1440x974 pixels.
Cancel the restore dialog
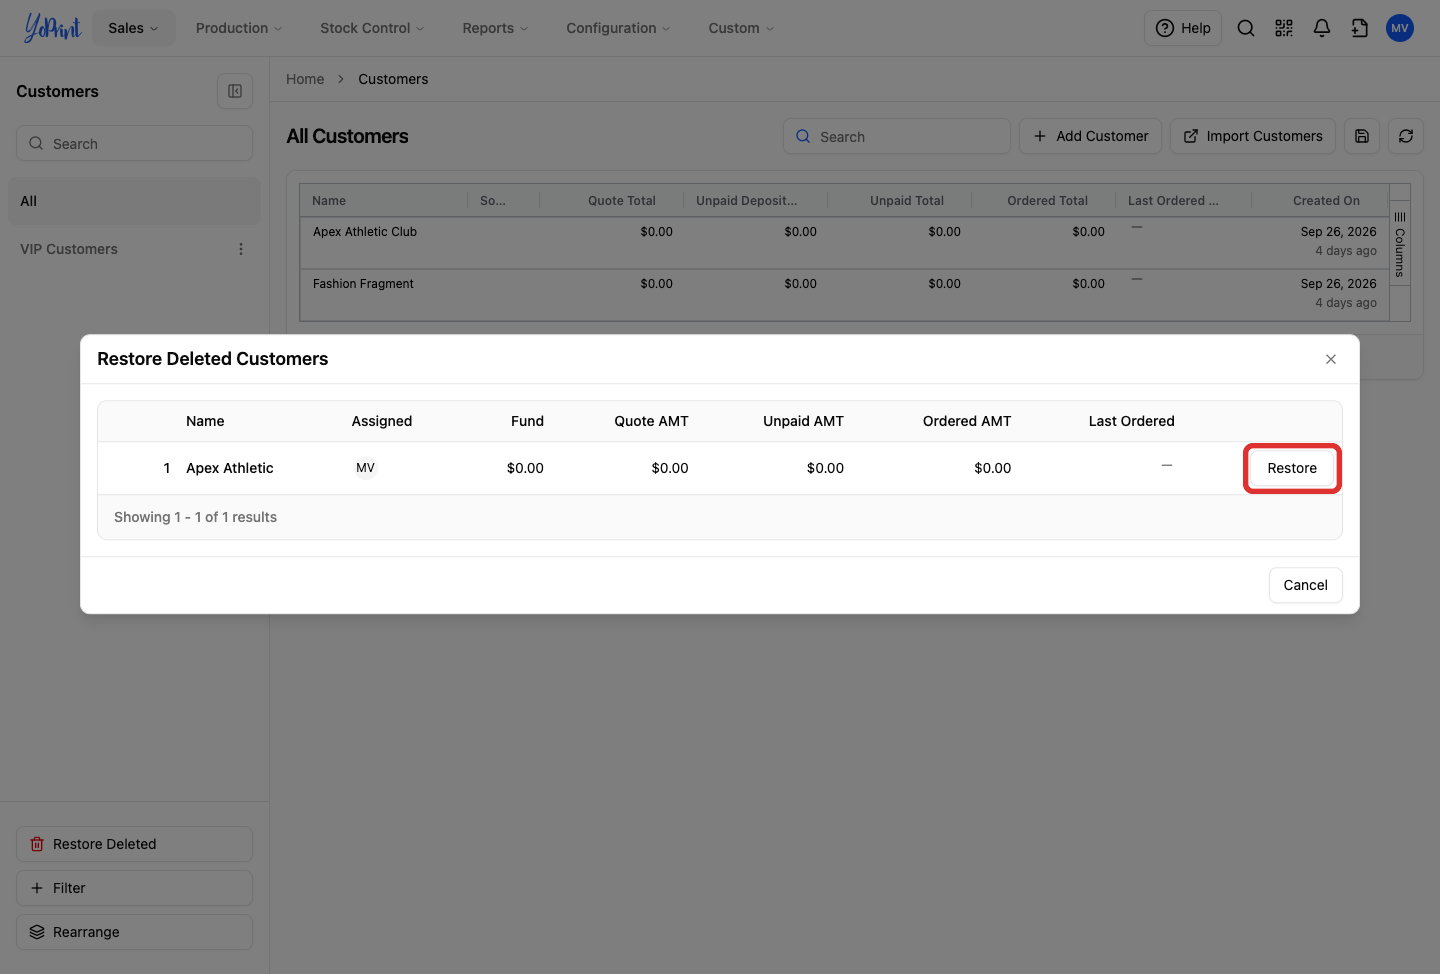1306,585
